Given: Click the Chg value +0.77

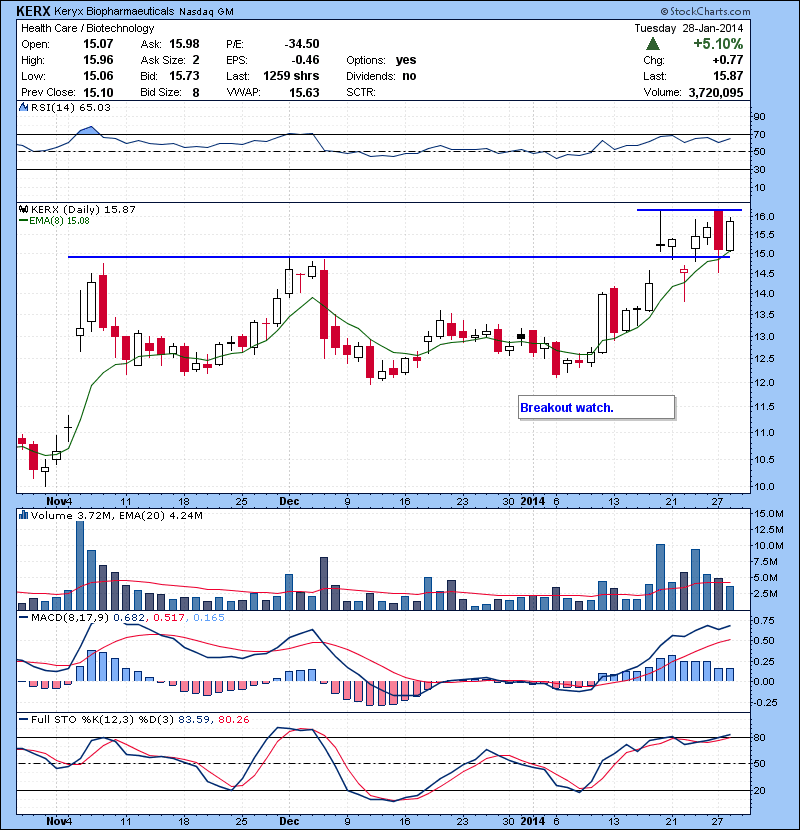Looking at the screenshot, I should pyautogui.click(x=728, y=60).
